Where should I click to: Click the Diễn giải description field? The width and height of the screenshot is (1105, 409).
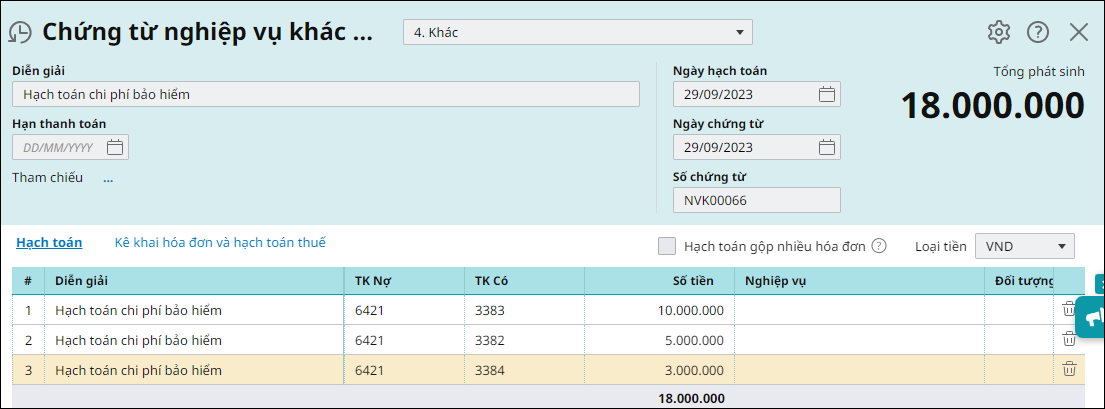[x=326, y=94]
